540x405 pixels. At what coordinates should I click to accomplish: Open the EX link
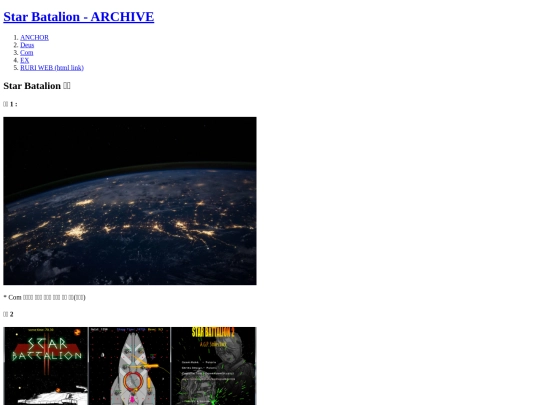25,60
